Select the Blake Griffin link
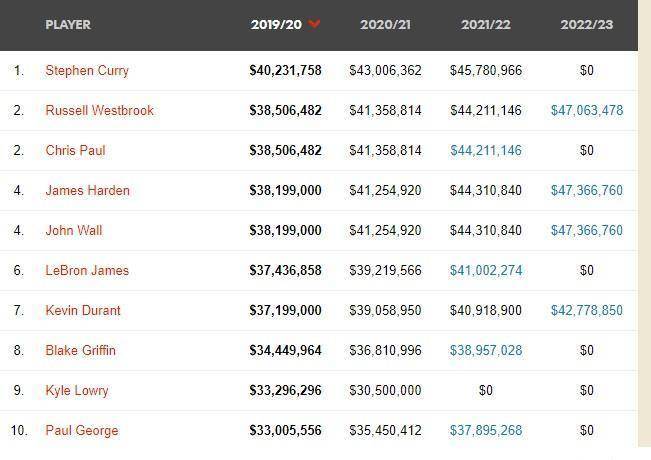This screenshot has height=460, width=651. 81,350
